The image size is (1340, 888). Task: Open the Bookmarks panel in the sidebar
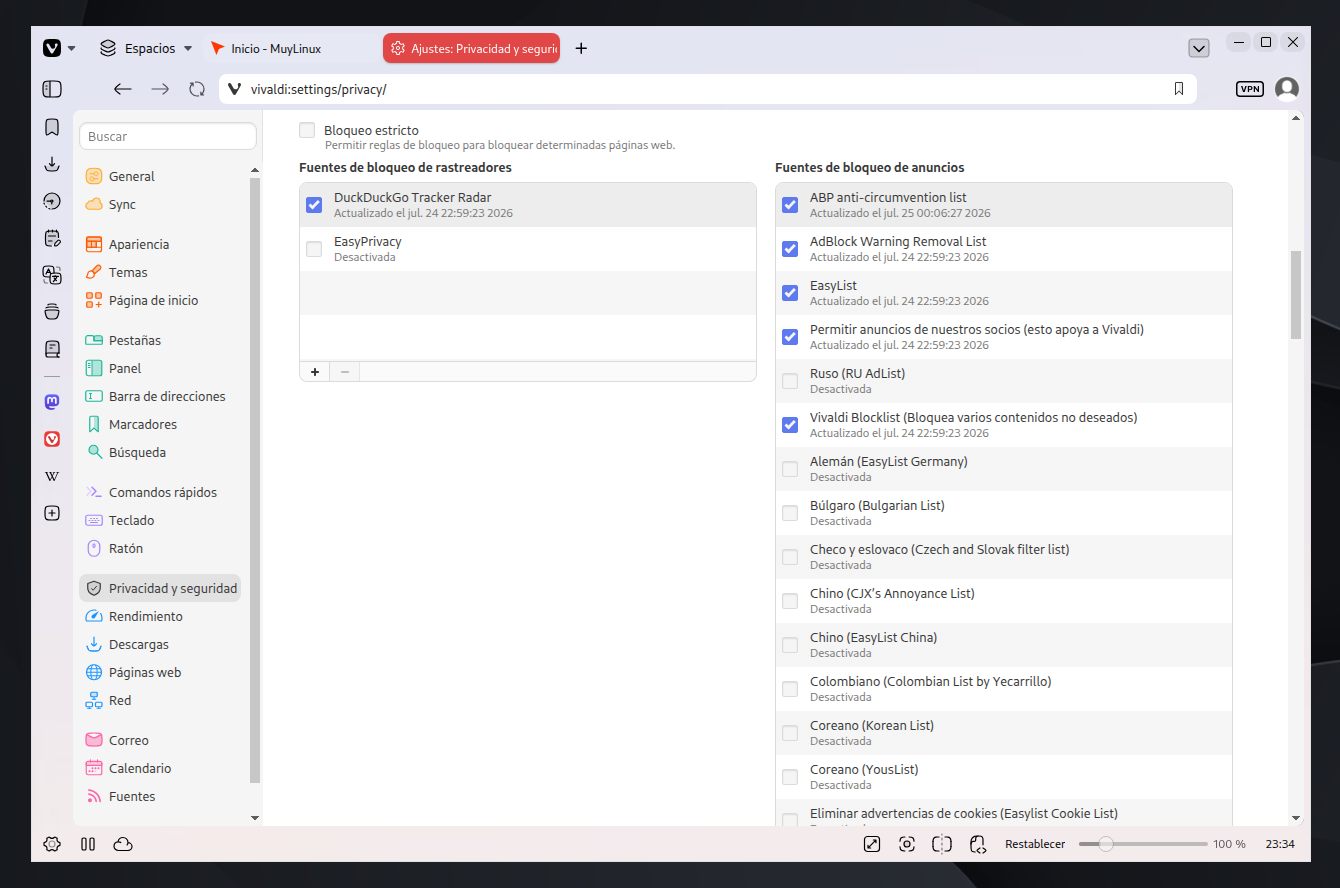pyautogui.click(x=52, y=127)
